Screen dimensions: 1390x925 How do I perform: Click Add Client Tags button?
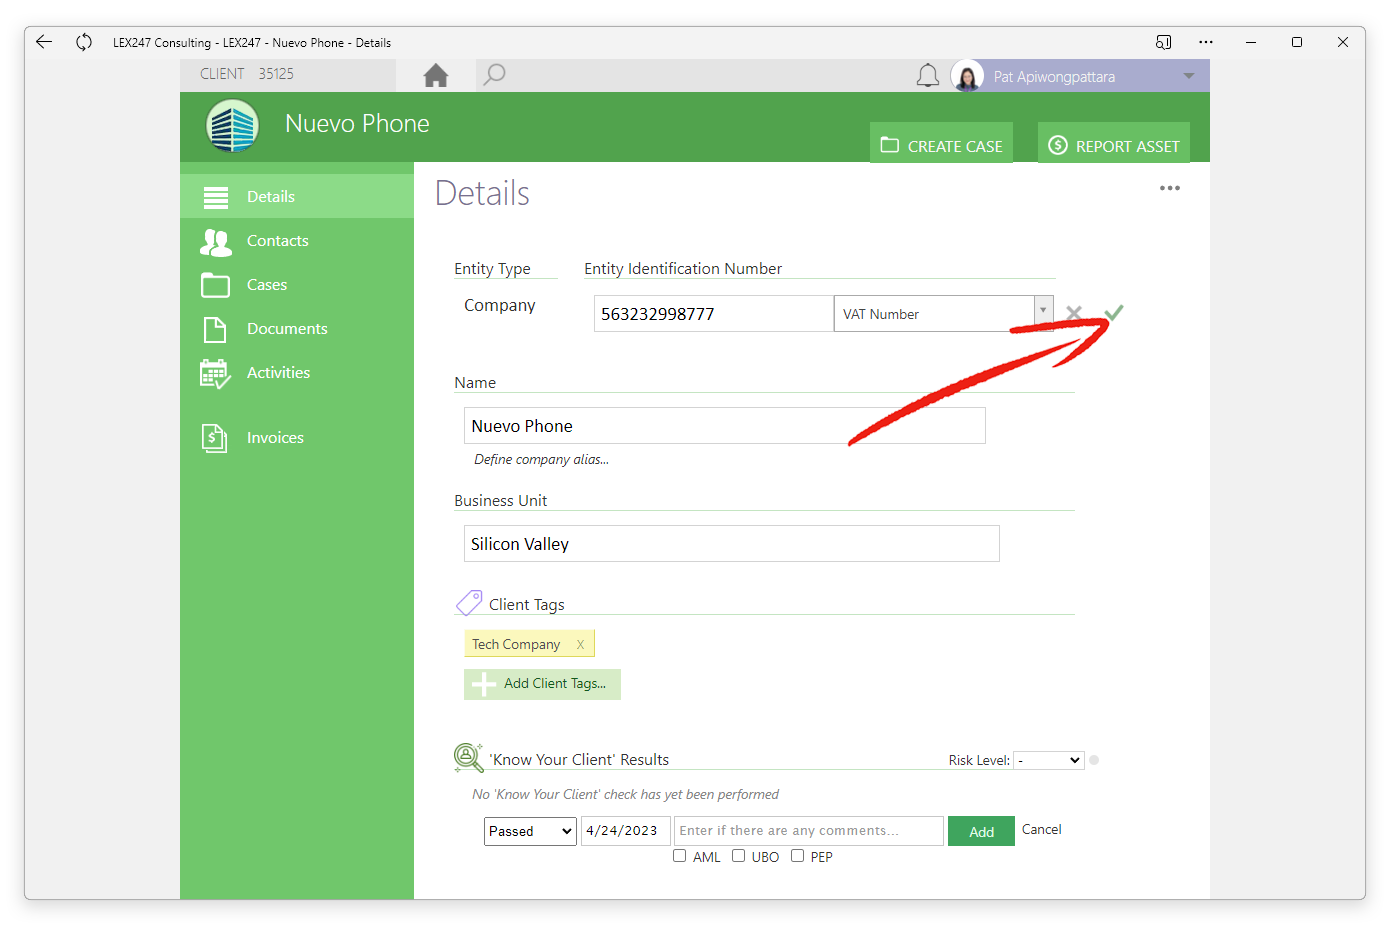[x=542, y=684]
